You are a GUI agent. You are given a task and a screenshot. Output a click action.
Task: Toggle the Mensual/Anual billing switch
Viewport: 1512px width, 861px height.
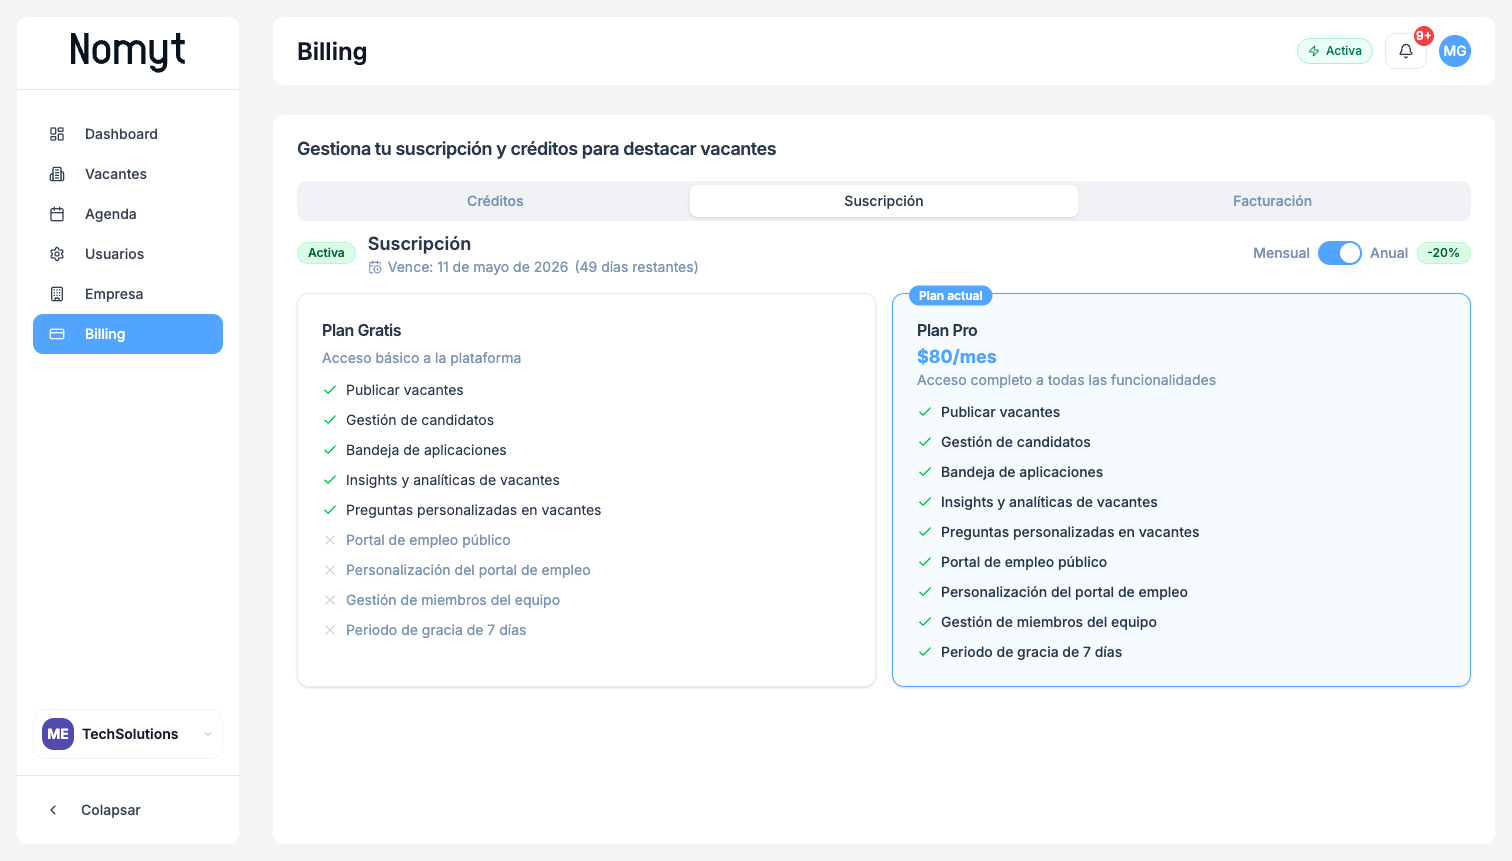pos(1339,253)
